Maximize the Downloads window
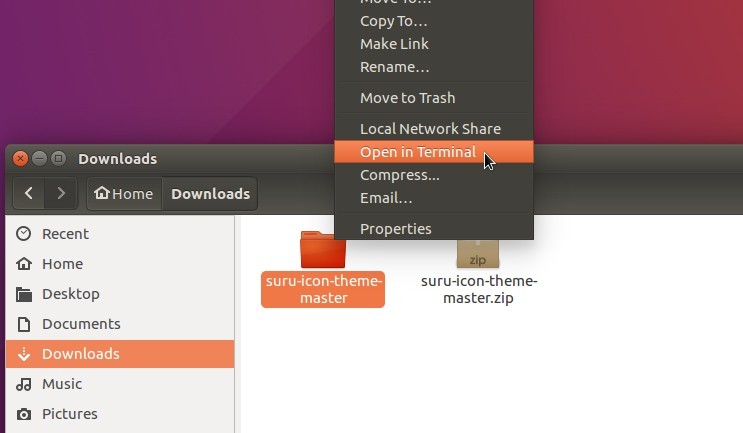 pyautogui.click(x=58, y=158)
